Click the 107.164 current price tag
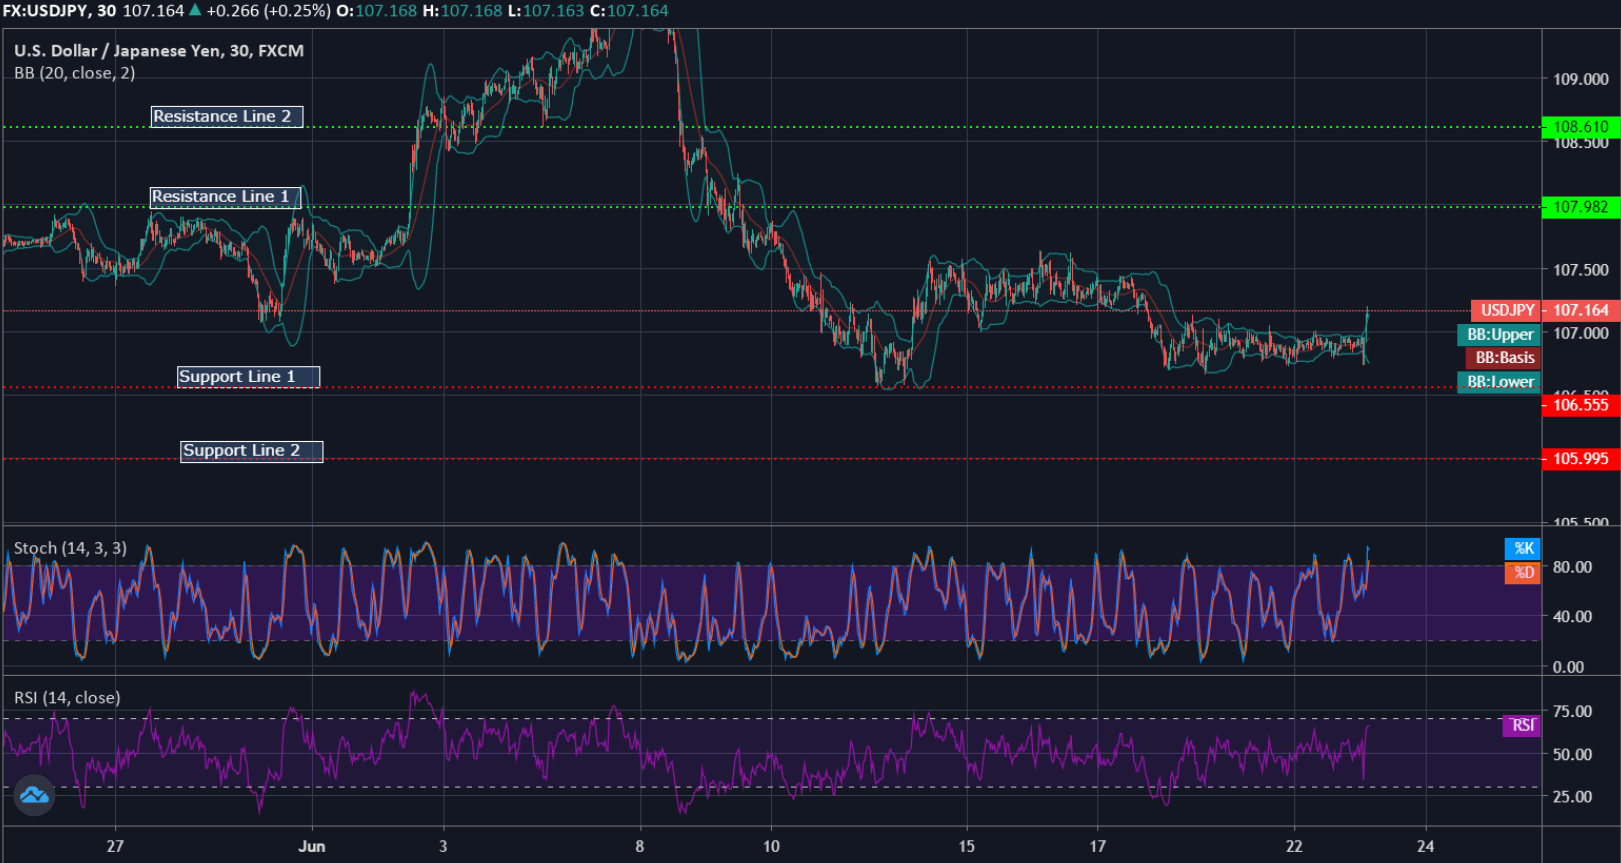 [1581, 310]
